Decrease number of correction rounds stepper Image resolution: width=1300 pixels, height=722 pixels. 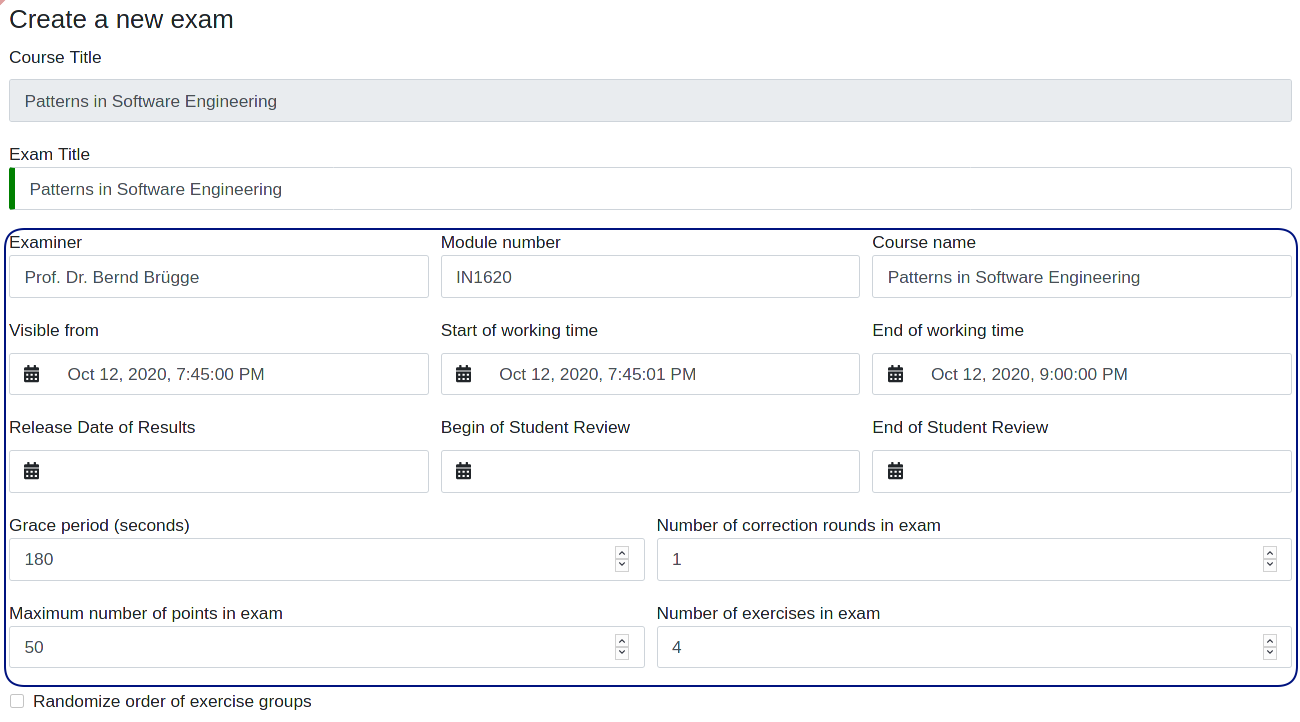1270,565
